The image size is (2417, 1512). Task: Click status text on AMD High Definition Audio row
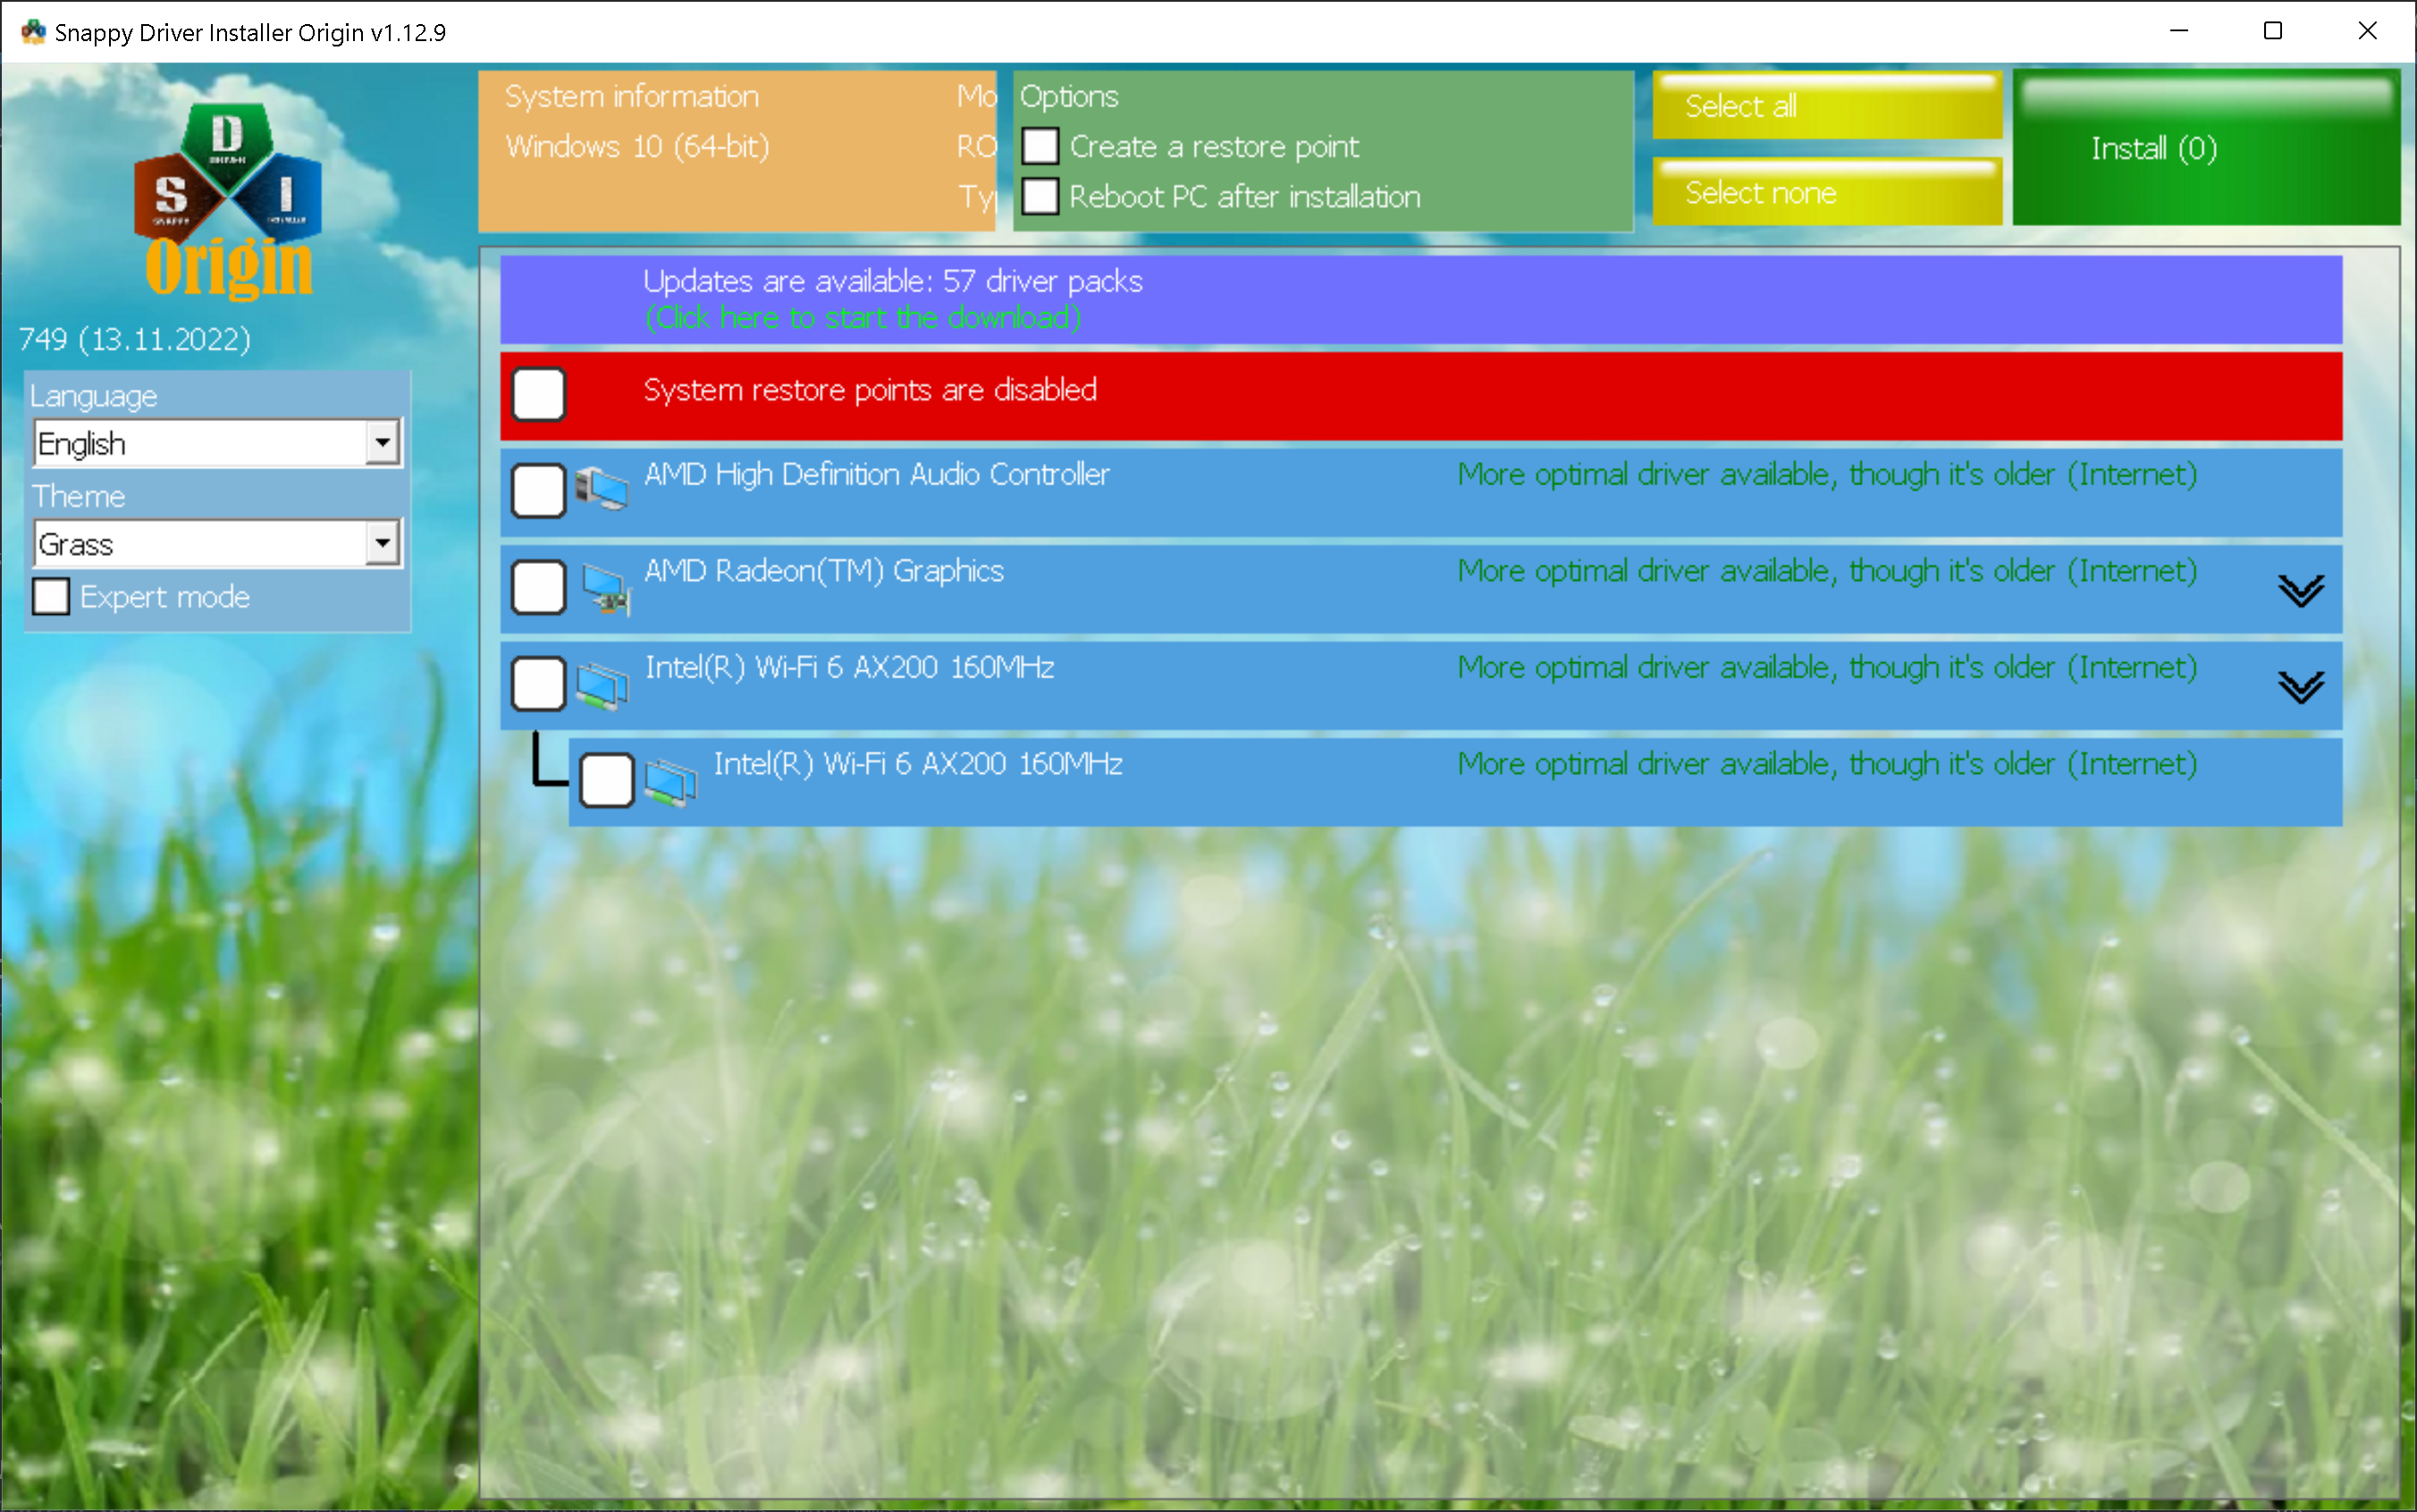(x=1826, y=474)
